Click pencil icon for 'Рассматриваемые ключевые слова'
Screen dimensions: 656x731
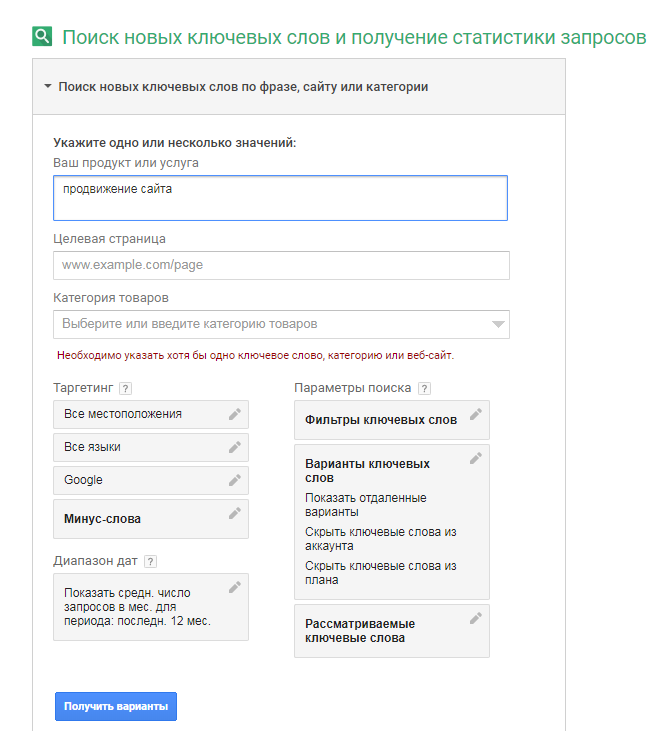476,618
